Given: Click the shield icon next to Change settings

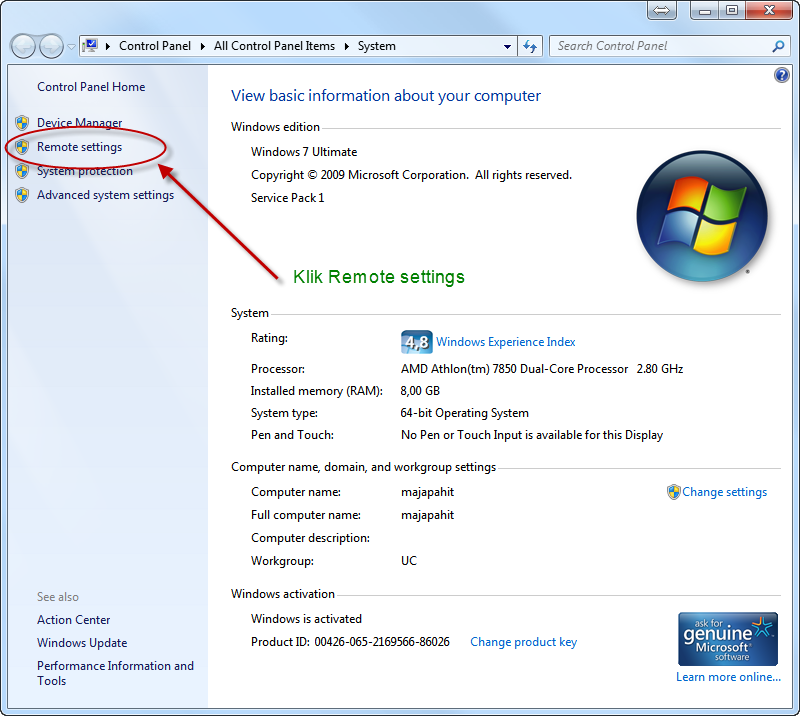Looking at the screenshot, I should (676, 491).
